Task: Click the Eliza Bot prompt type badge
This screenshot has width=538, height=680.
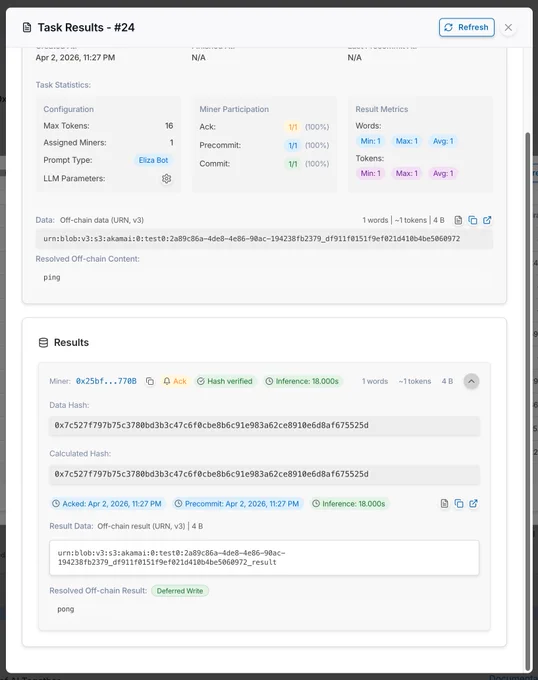Action: (153, 160)
